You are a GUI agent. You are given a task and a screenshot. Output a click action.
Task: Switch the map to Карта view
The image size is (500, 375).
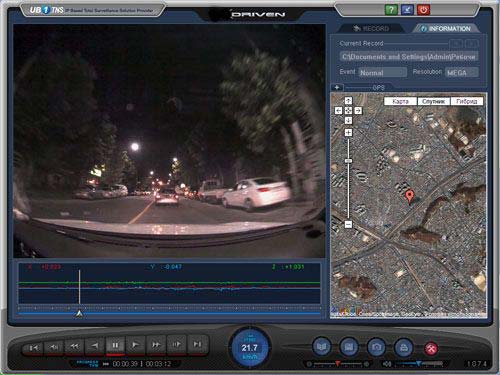tap(400, 101)
